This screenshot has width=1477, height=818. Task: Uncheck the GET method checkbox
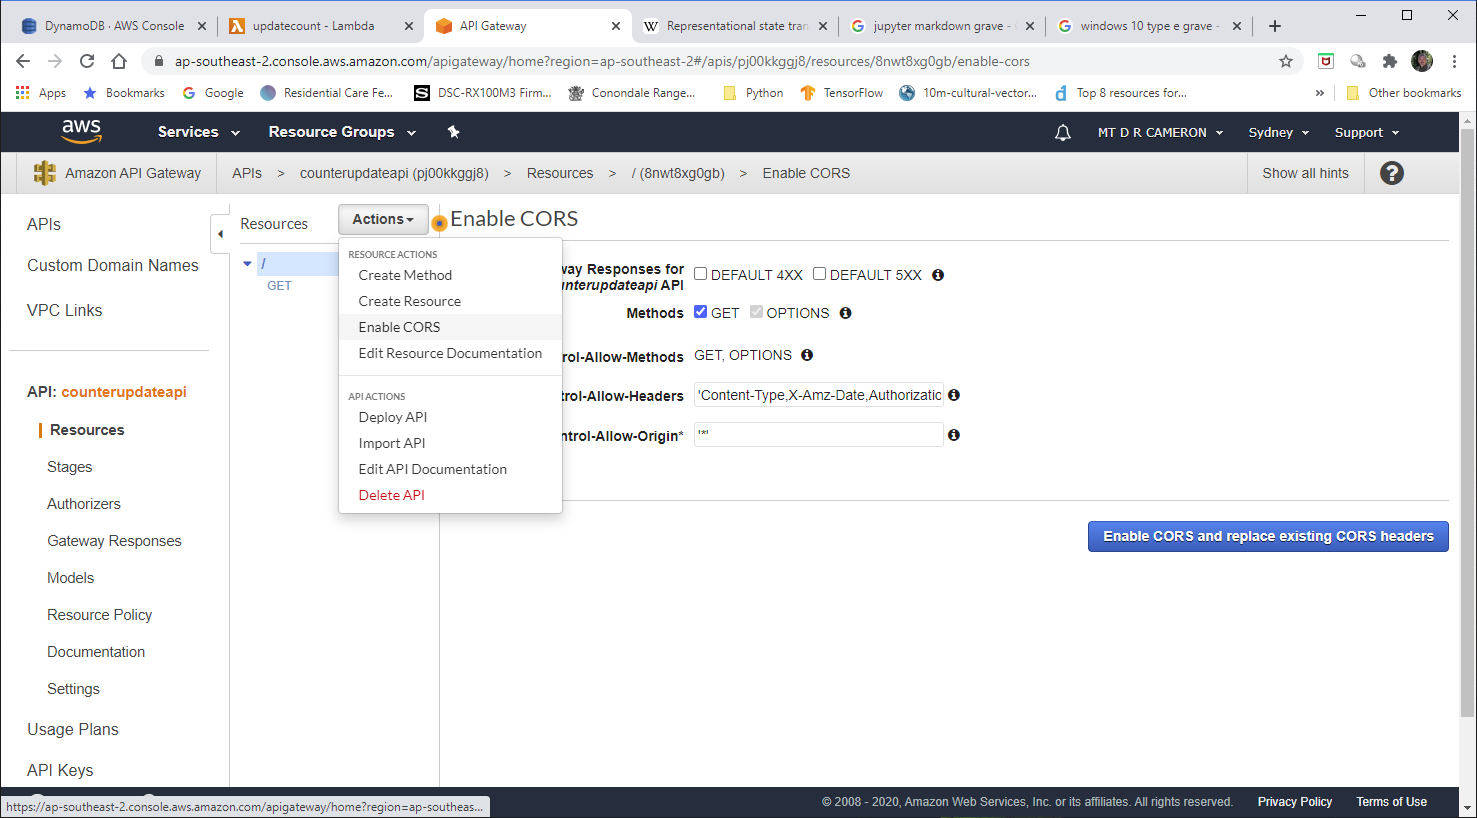(x=701, y=312)
